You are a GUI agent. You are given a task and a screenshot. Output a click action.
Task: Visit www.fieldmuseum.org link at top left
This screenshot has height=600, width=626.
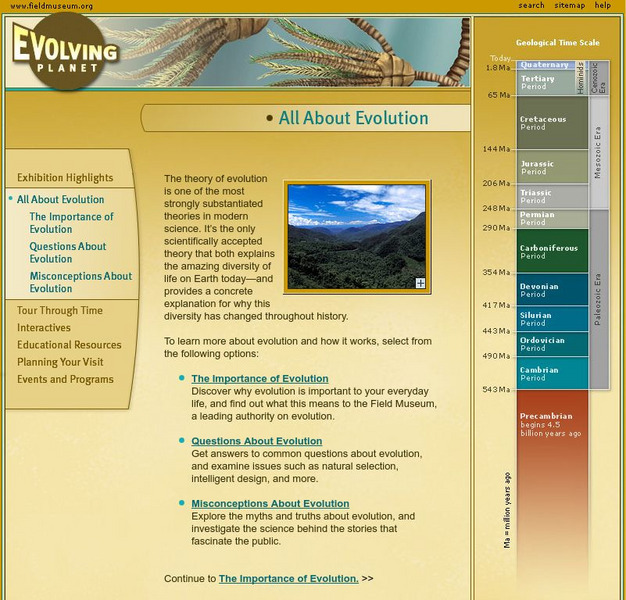52,6
